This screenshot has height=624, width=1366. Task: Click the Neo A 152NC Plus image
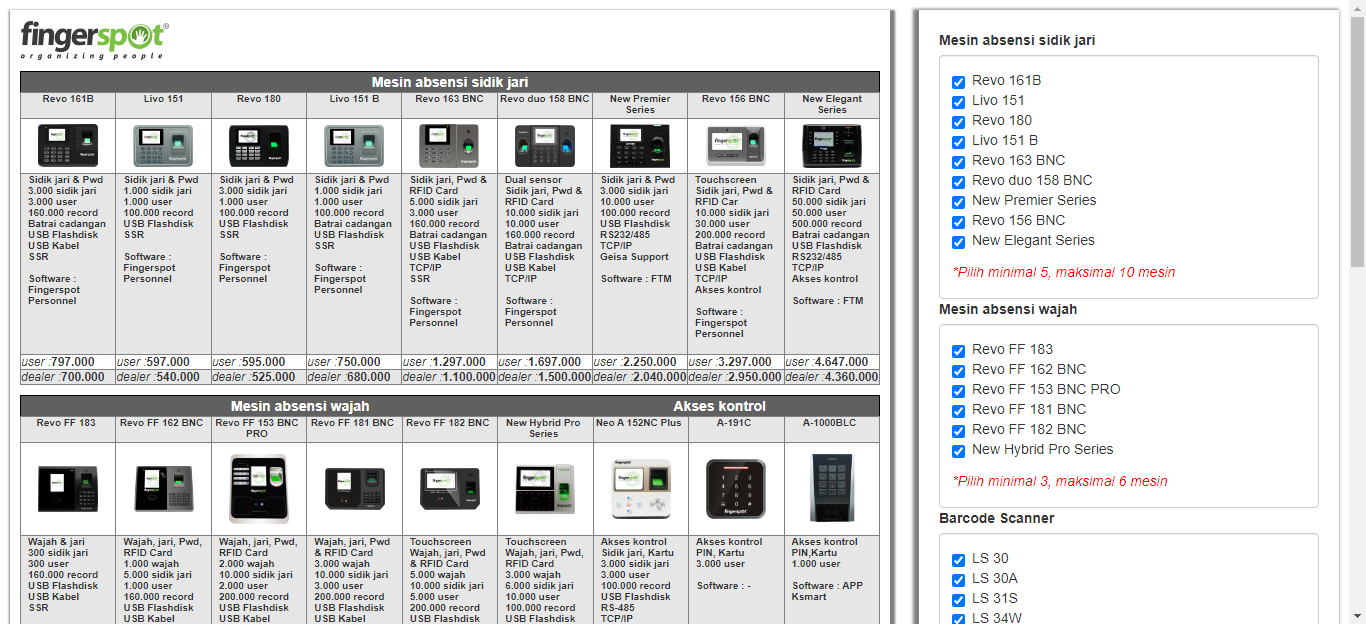point(640,488)
